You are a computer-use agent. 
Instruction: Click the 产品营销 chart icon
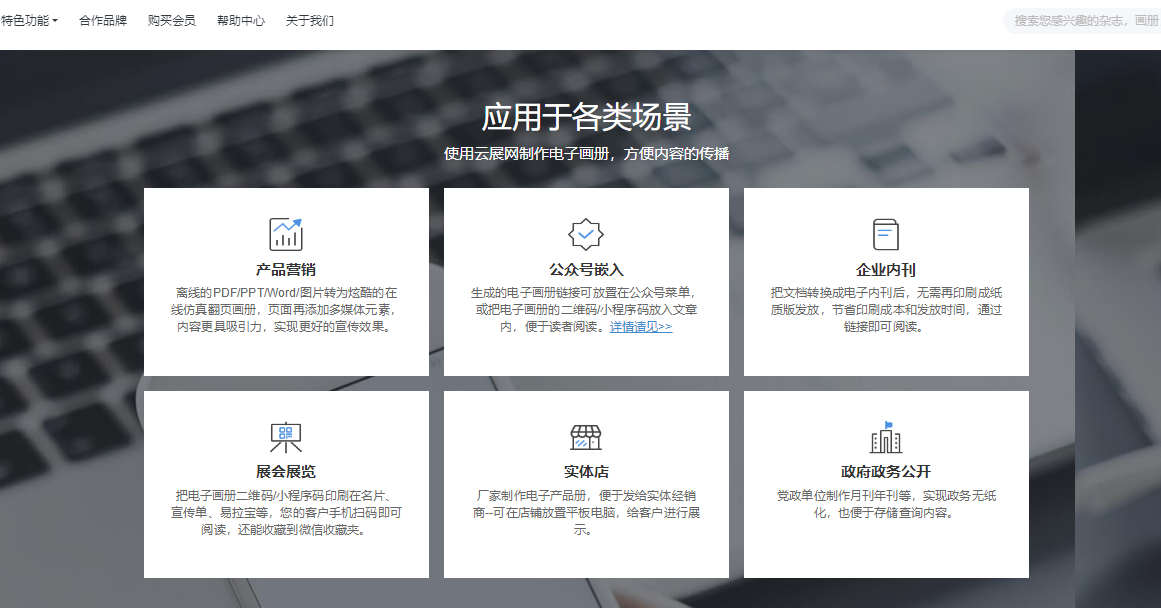pyautogui.click(x=286, y=234)
